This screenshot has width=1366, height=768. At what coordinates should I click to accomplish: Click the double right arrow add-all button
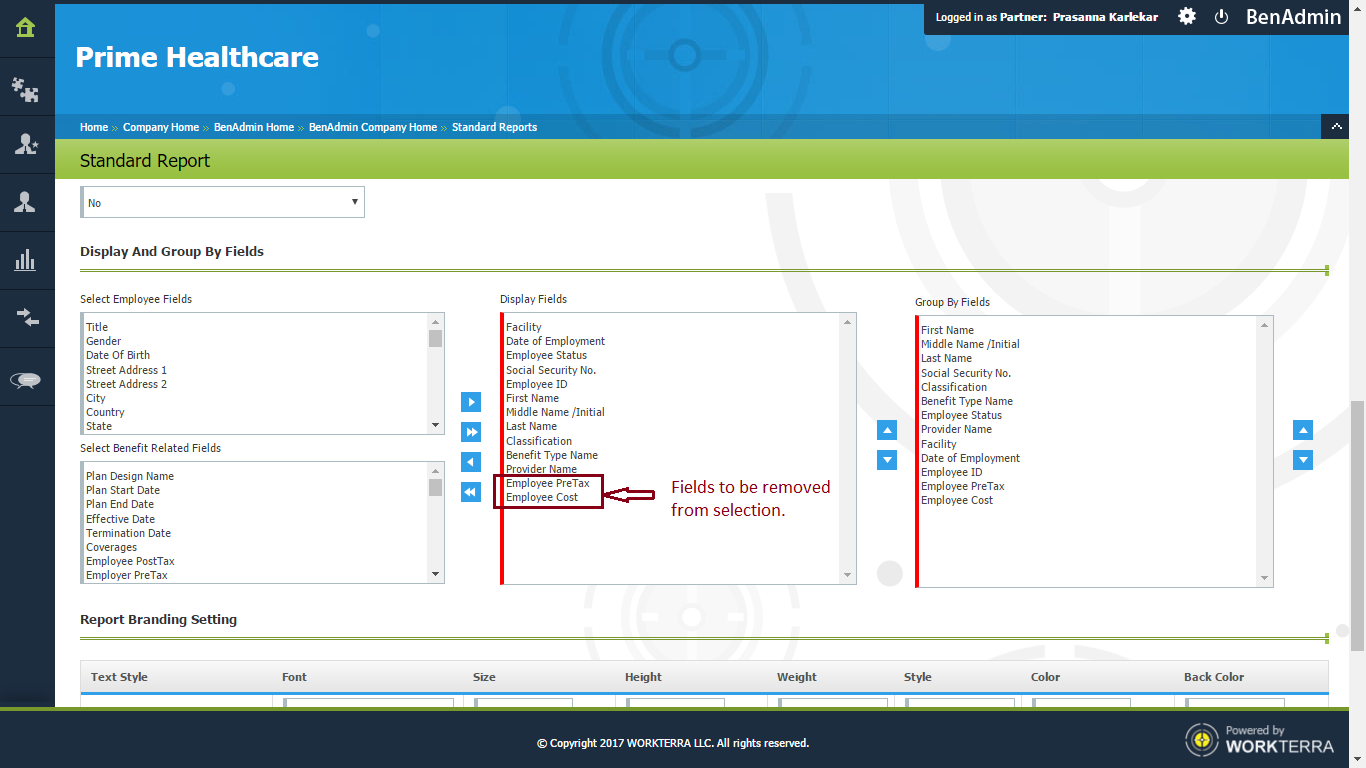click(471, 432)
